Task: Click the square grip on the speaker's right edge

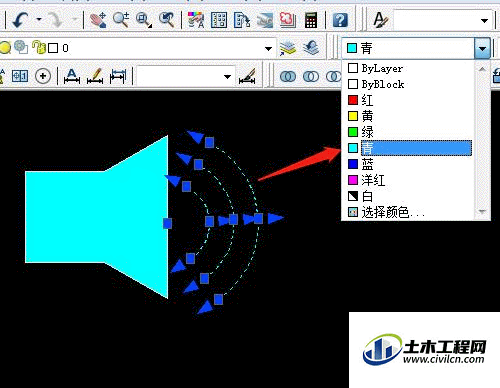Action: point(167,223)
